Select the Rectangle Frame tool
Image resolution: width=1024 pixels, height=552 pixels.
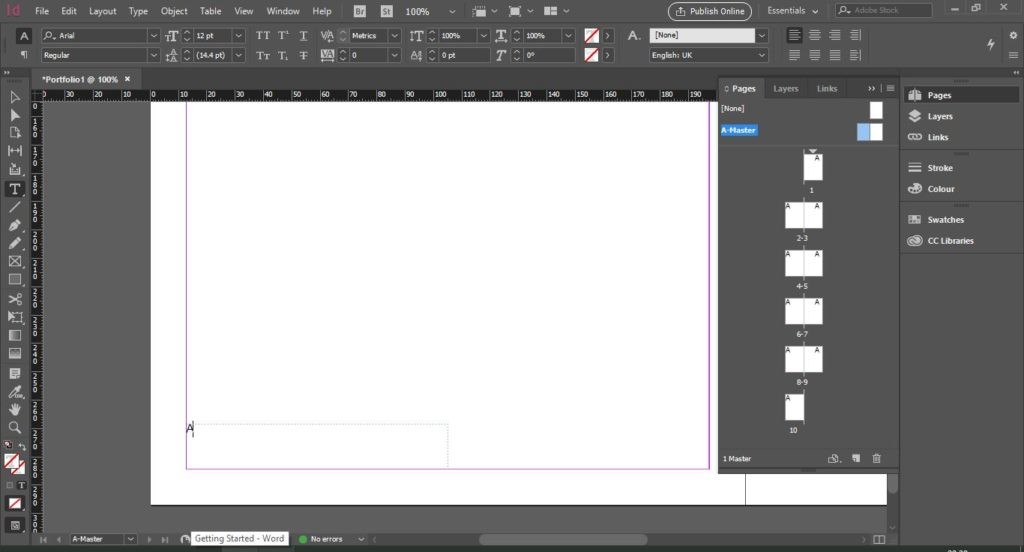click(14, 261)
